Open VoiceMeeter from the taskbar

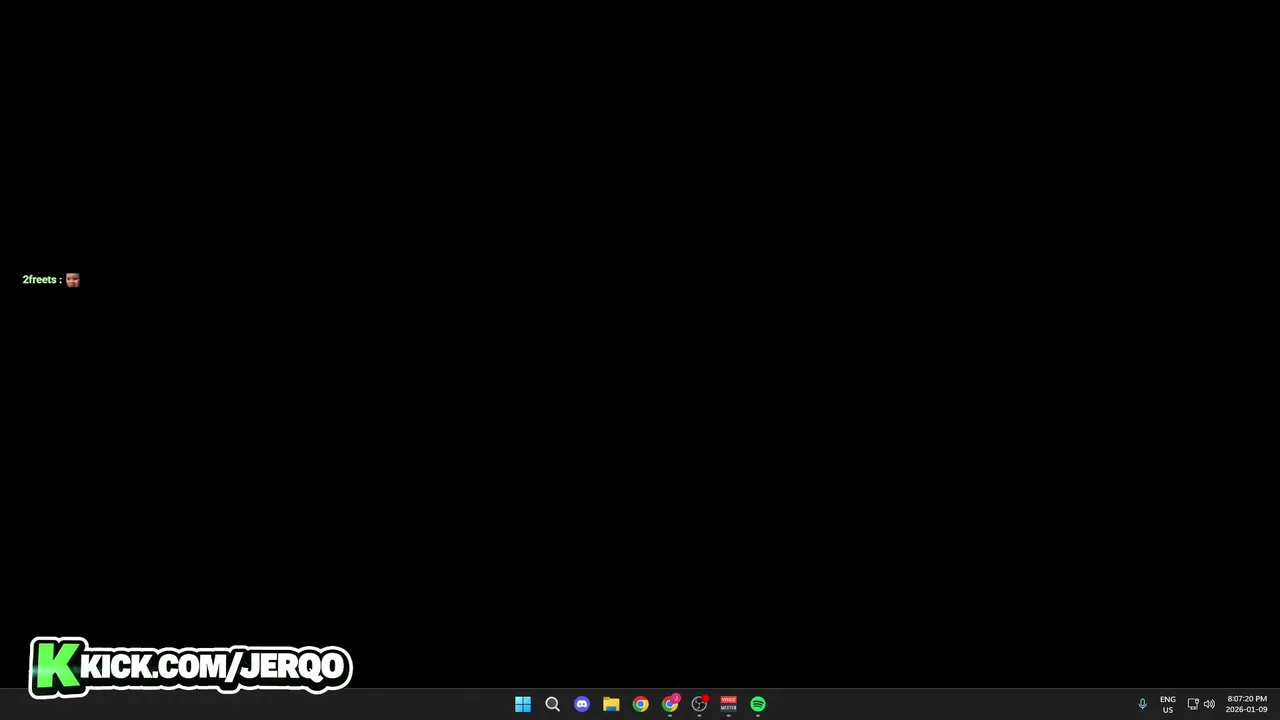728,704
